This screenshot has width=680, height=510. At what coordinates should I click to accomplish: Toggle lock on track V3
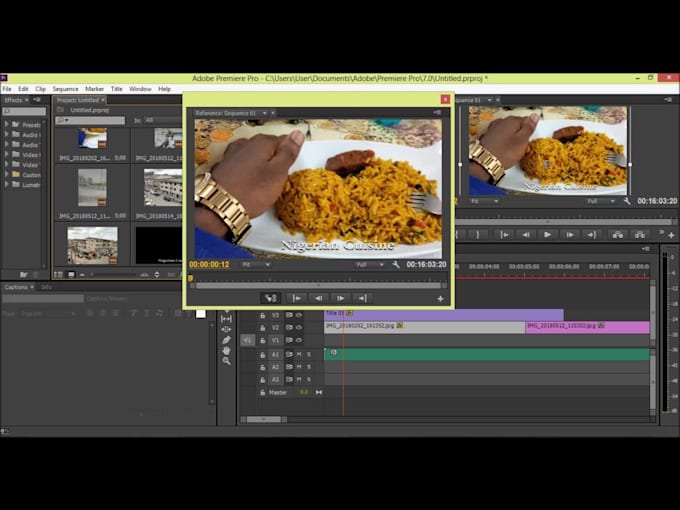pyautogui.click(x=262, y=315)
